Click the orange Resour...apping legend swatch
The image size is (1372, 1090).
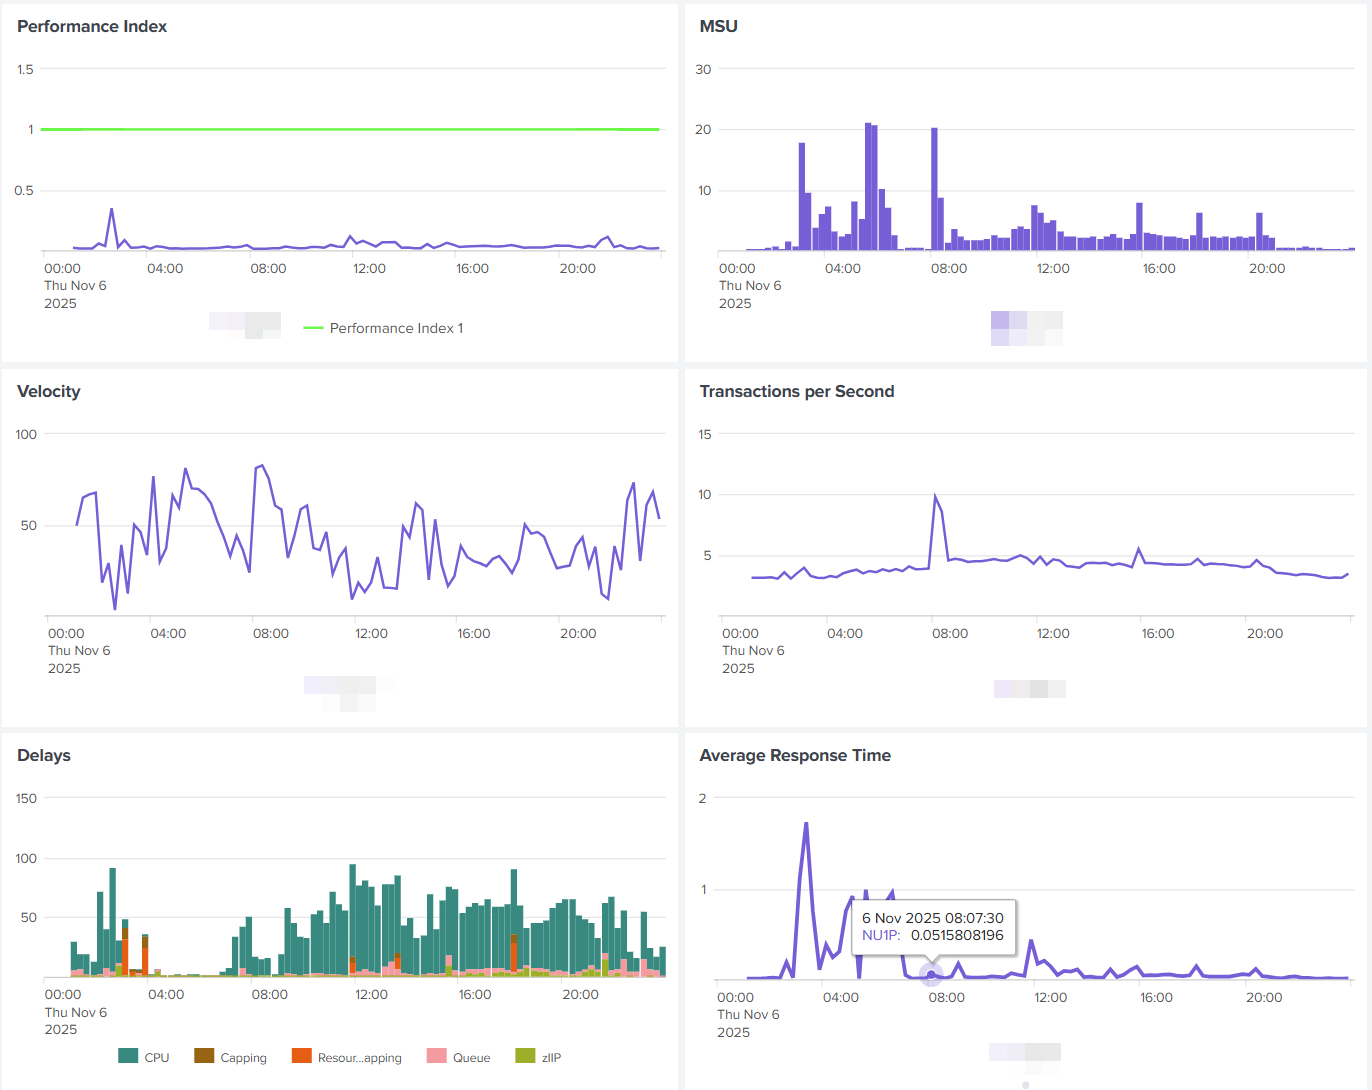(x=301, y=1056)
